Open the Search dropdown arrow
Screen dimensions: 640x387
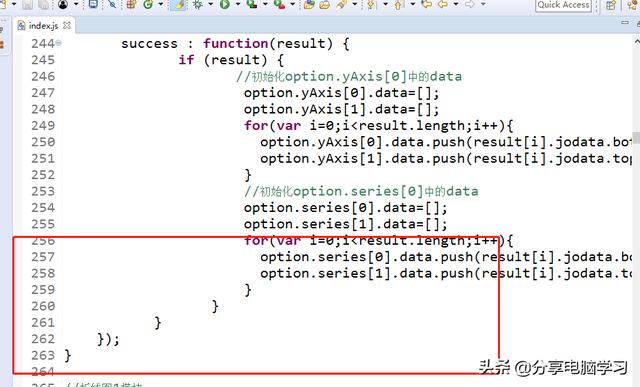[355, 4]
